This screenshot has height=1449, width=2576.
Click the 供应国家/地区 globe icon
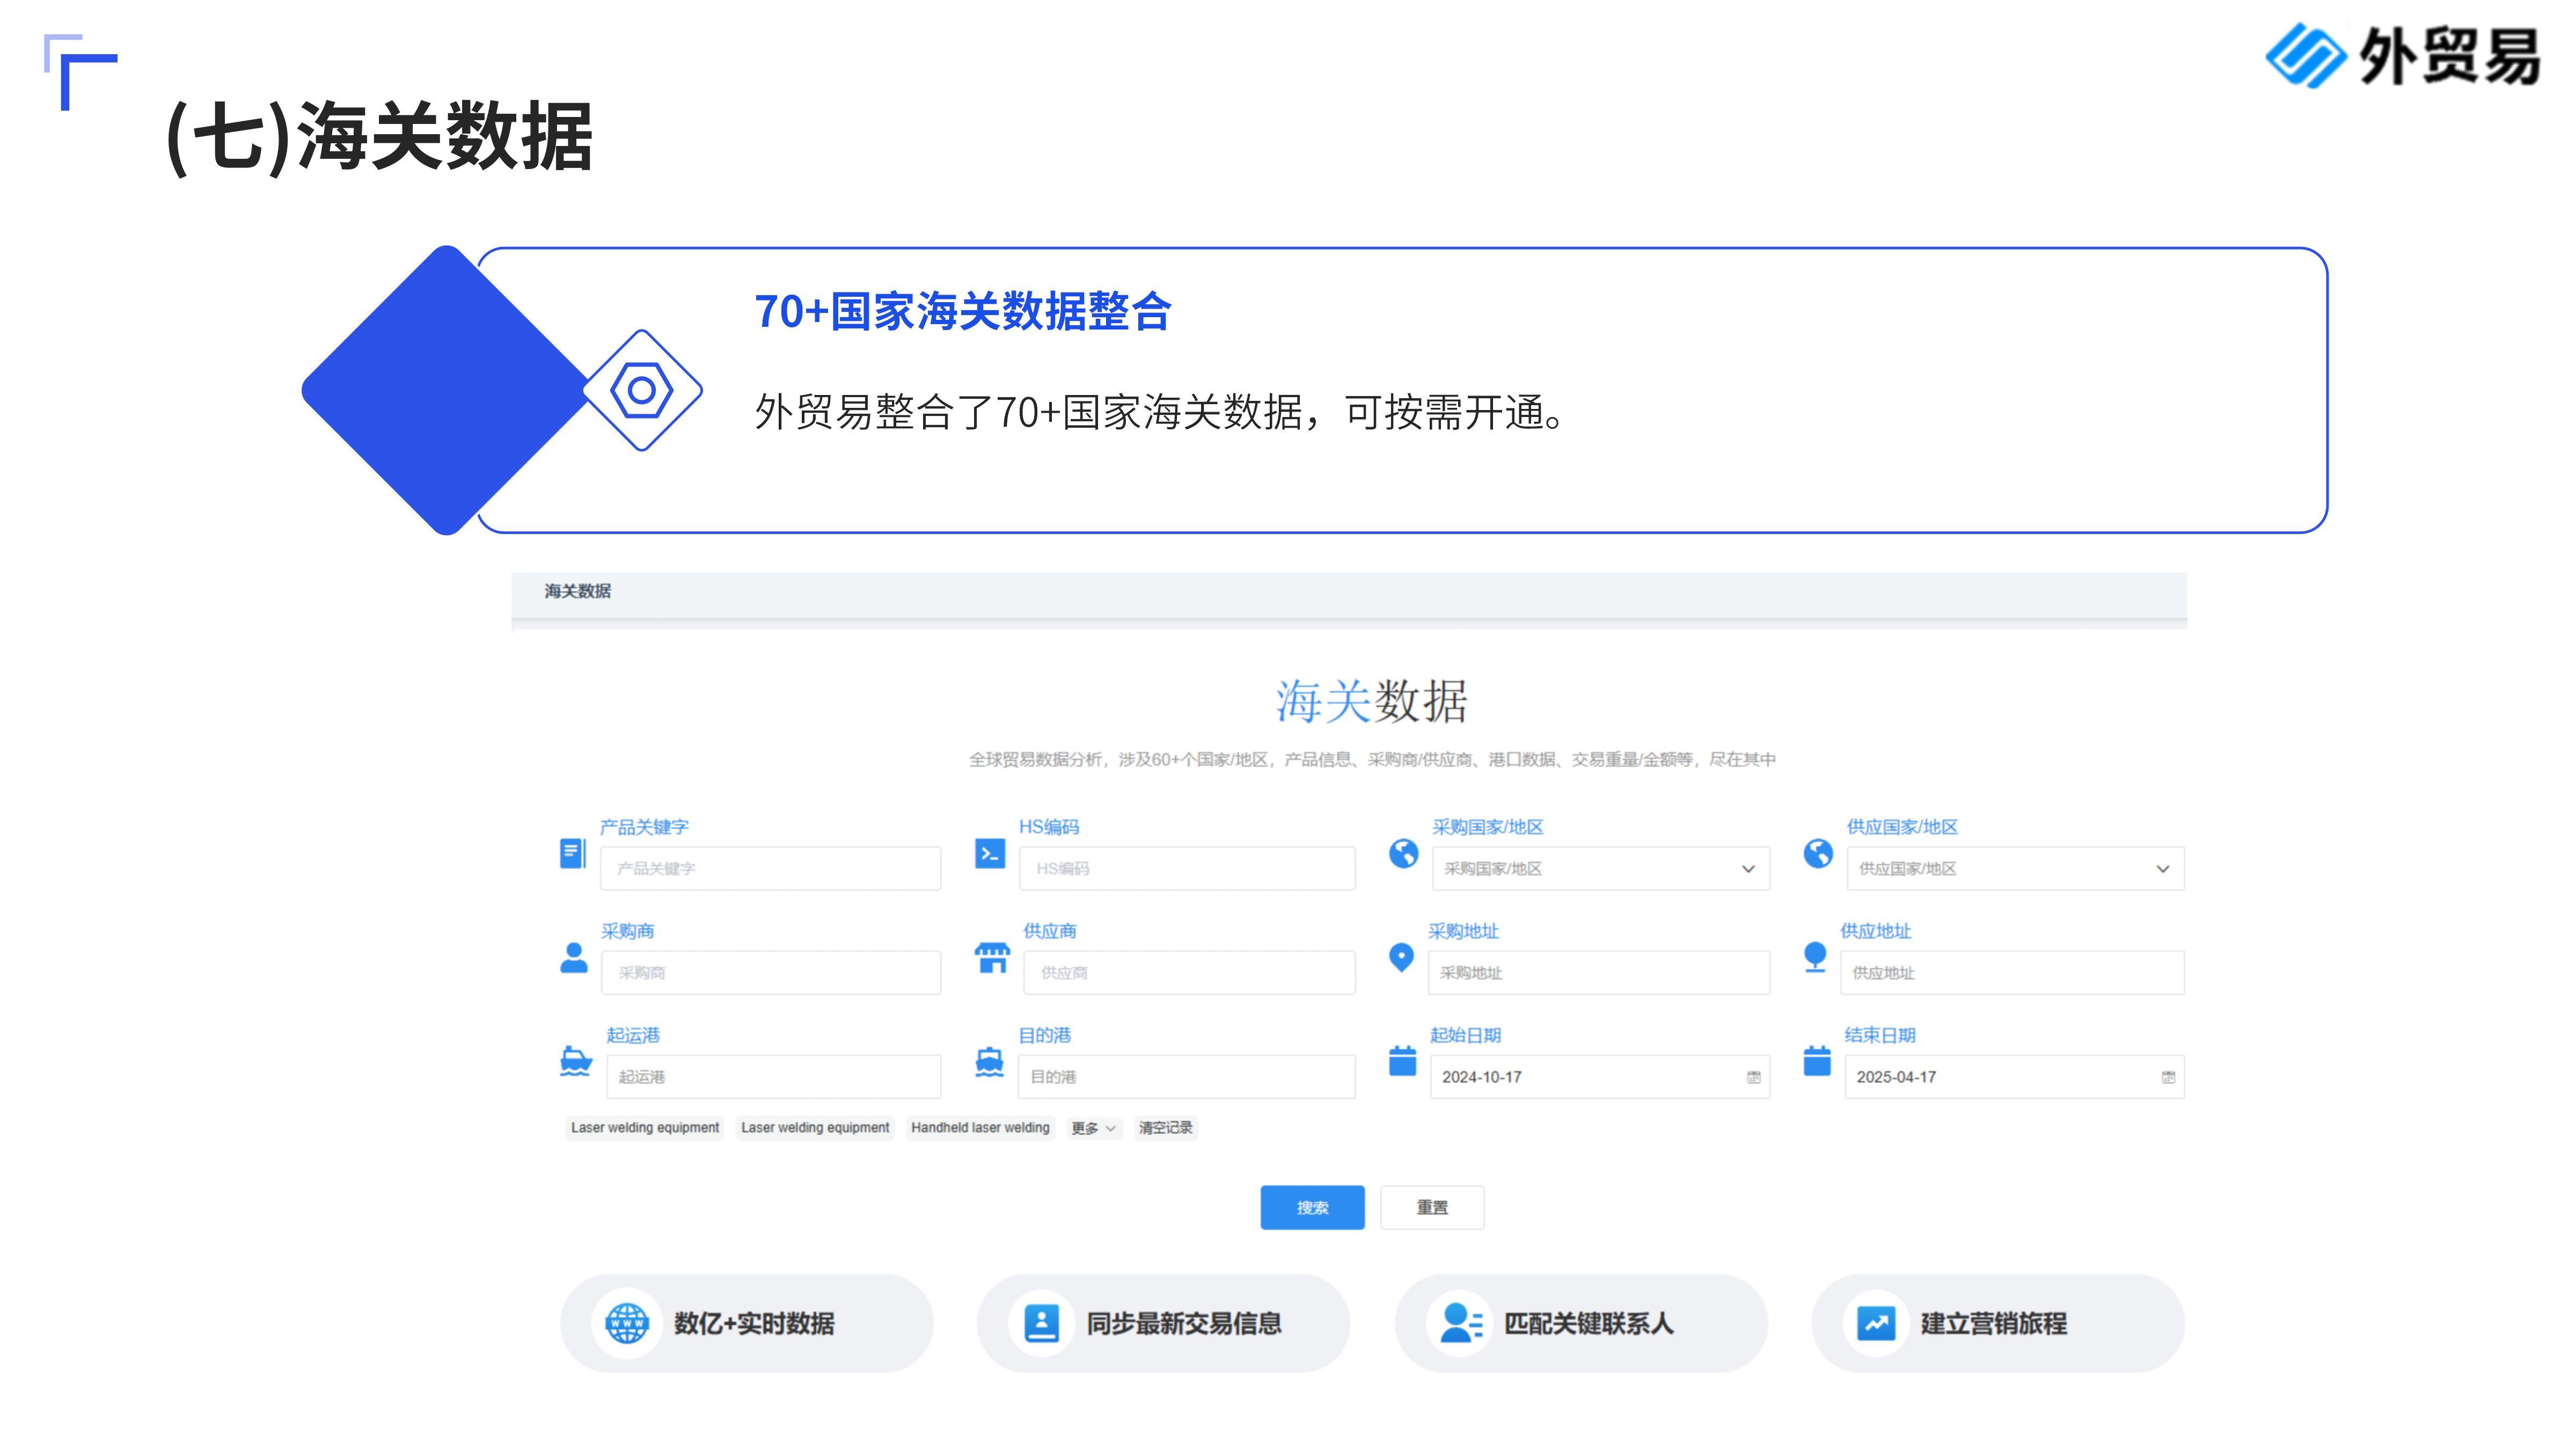pos(1818,853)
